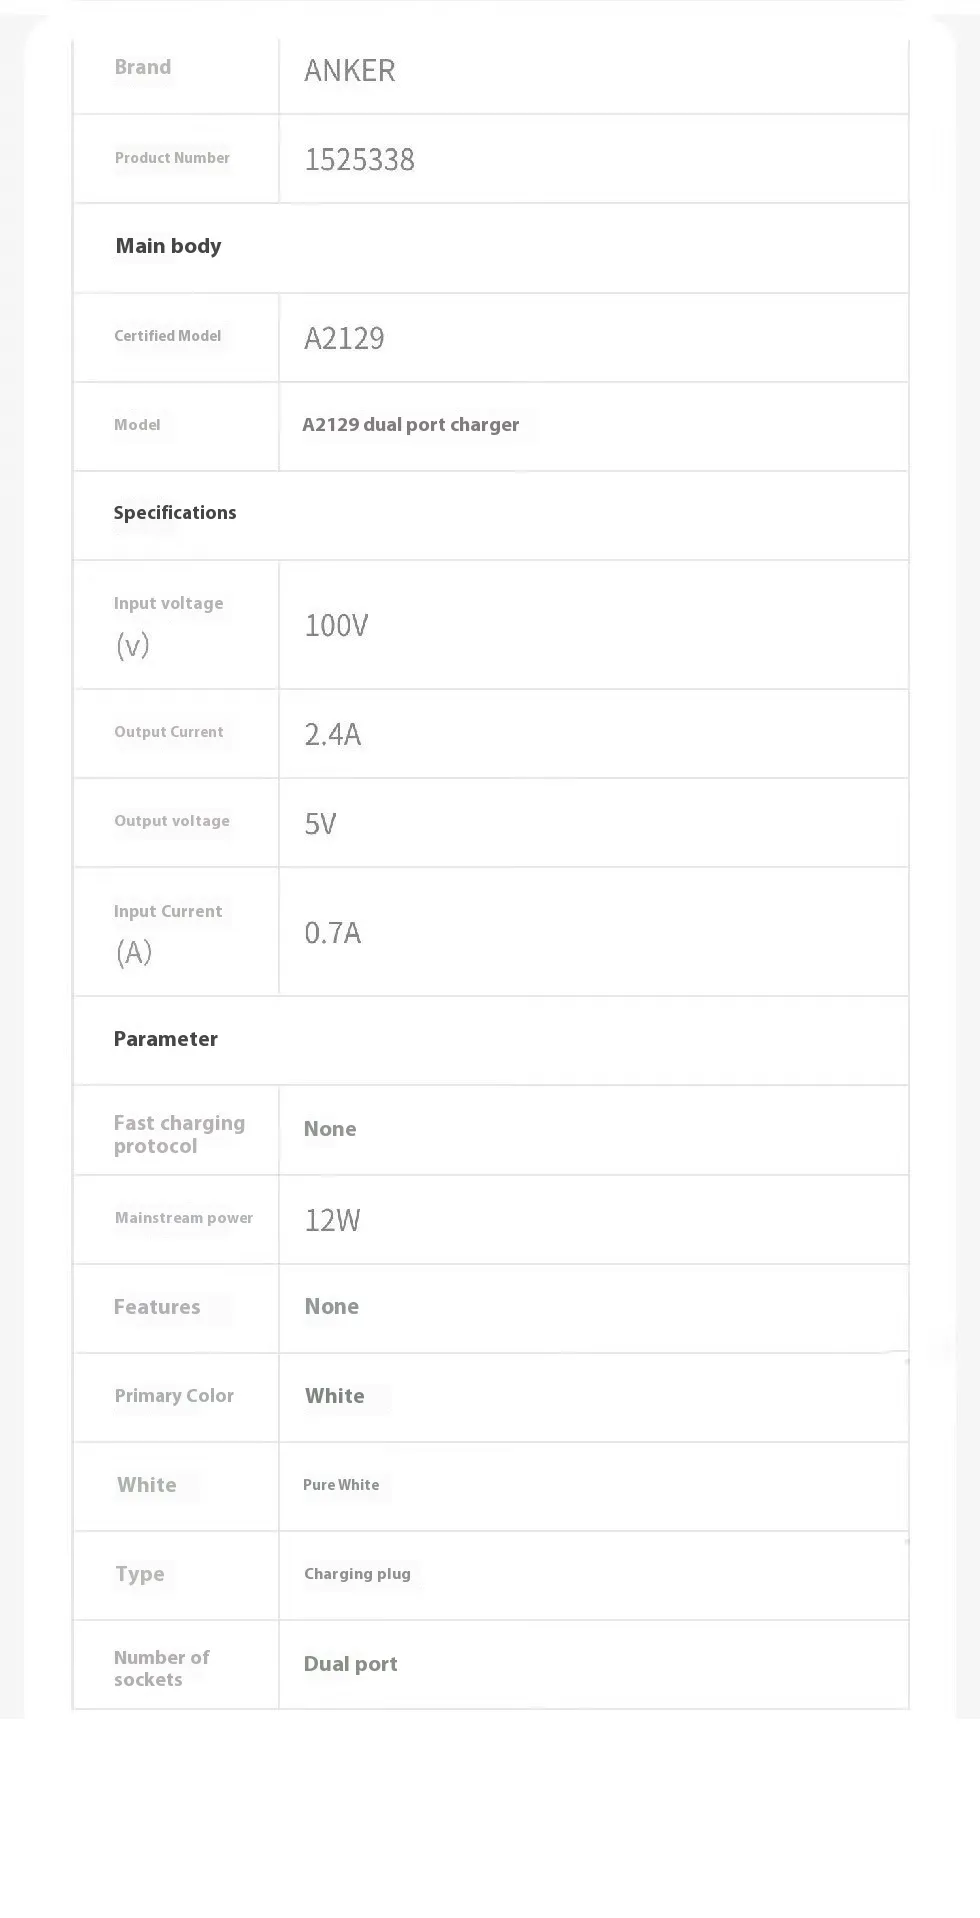Click the Main body section header
Viewport: 980px width, 1918px height.
(168, 246)
